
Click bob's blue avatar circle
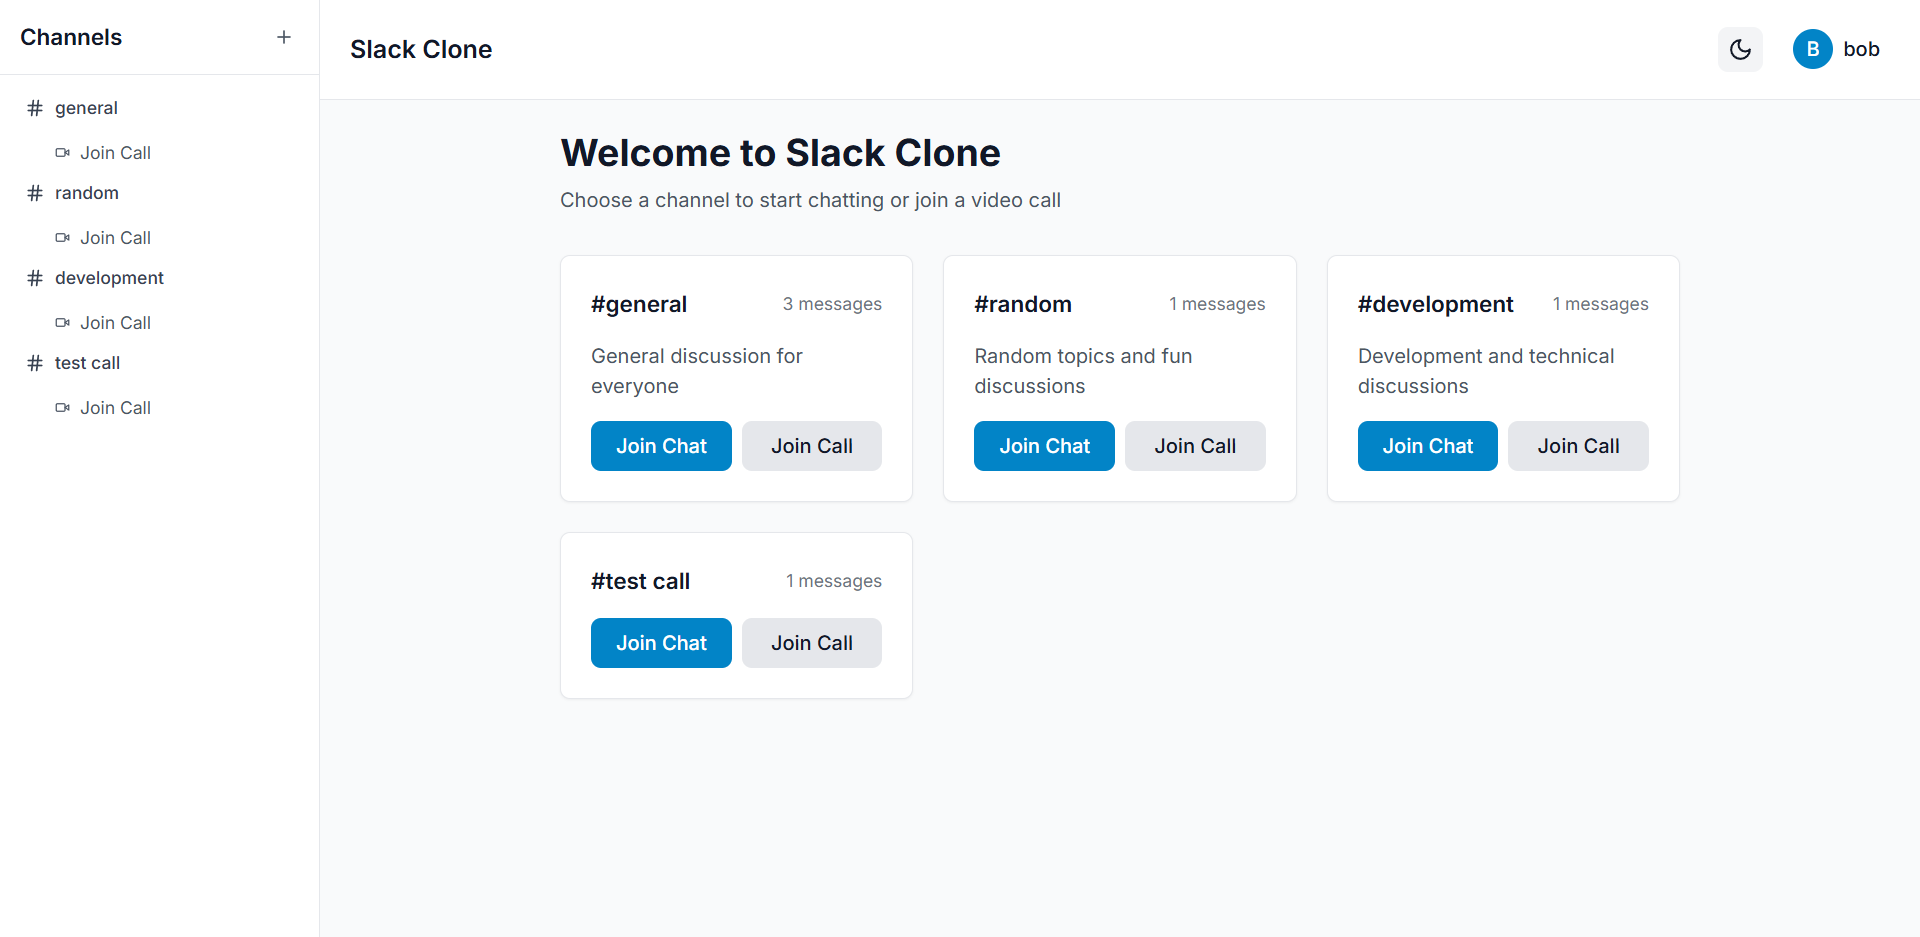tap(1812, 49)
